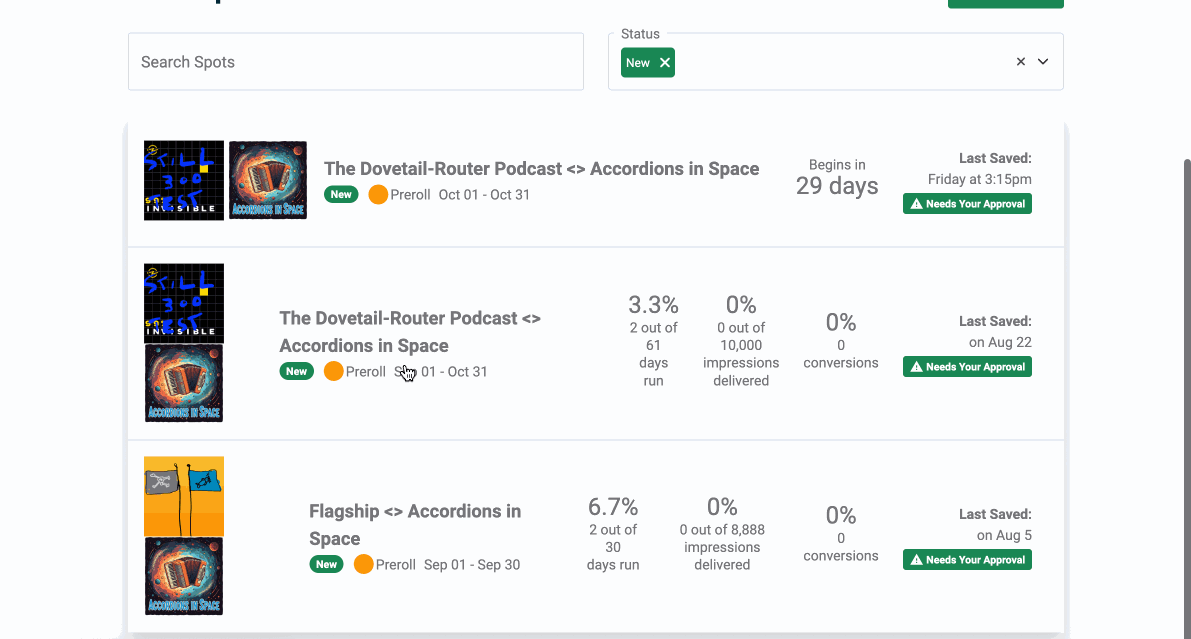Open the Still 300 Test artwork in first row
Image resolution: width=1191 pixels, height=639 pixels.
(184, 180)
